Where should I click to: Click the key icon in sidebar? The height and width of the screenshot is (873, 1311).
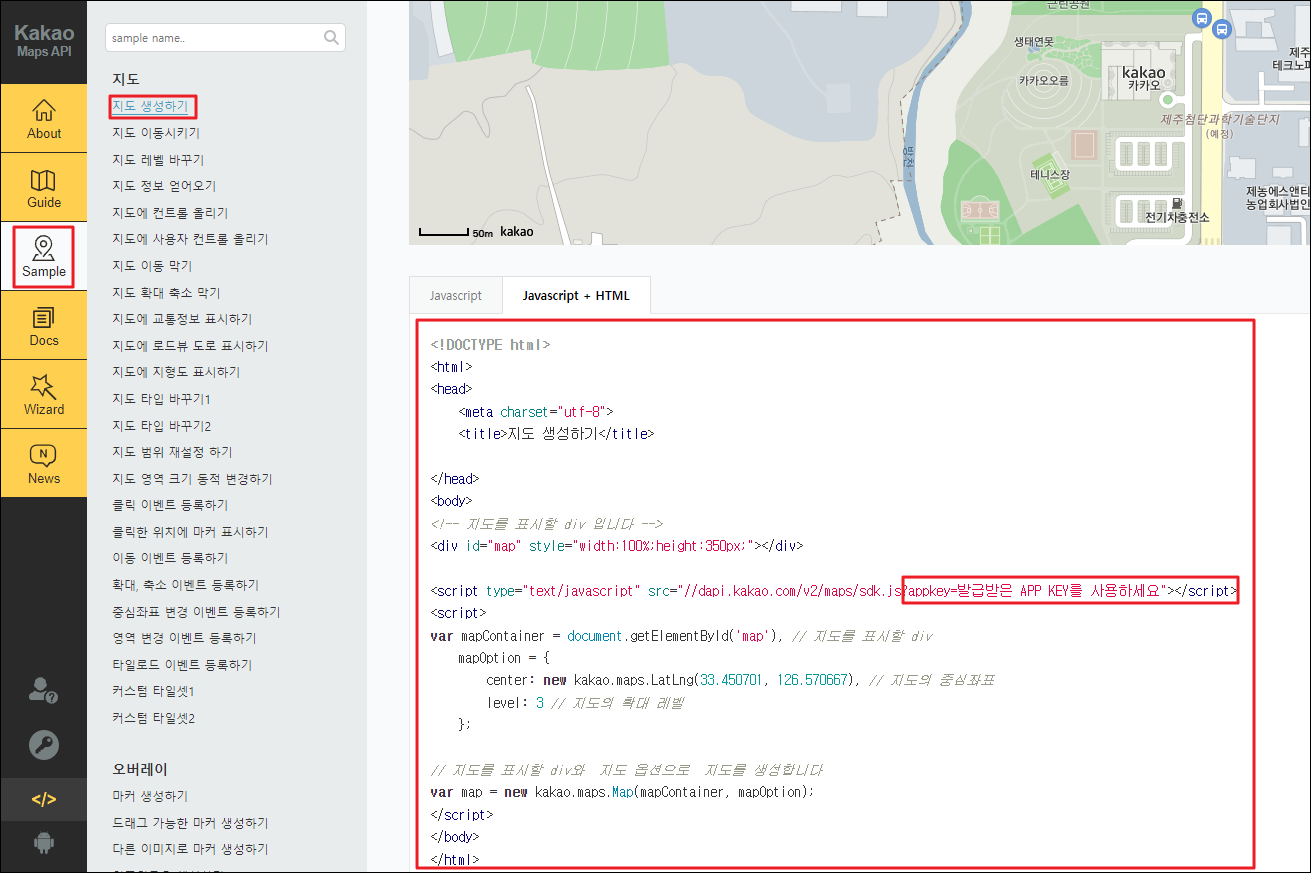(x=43, y=745)
